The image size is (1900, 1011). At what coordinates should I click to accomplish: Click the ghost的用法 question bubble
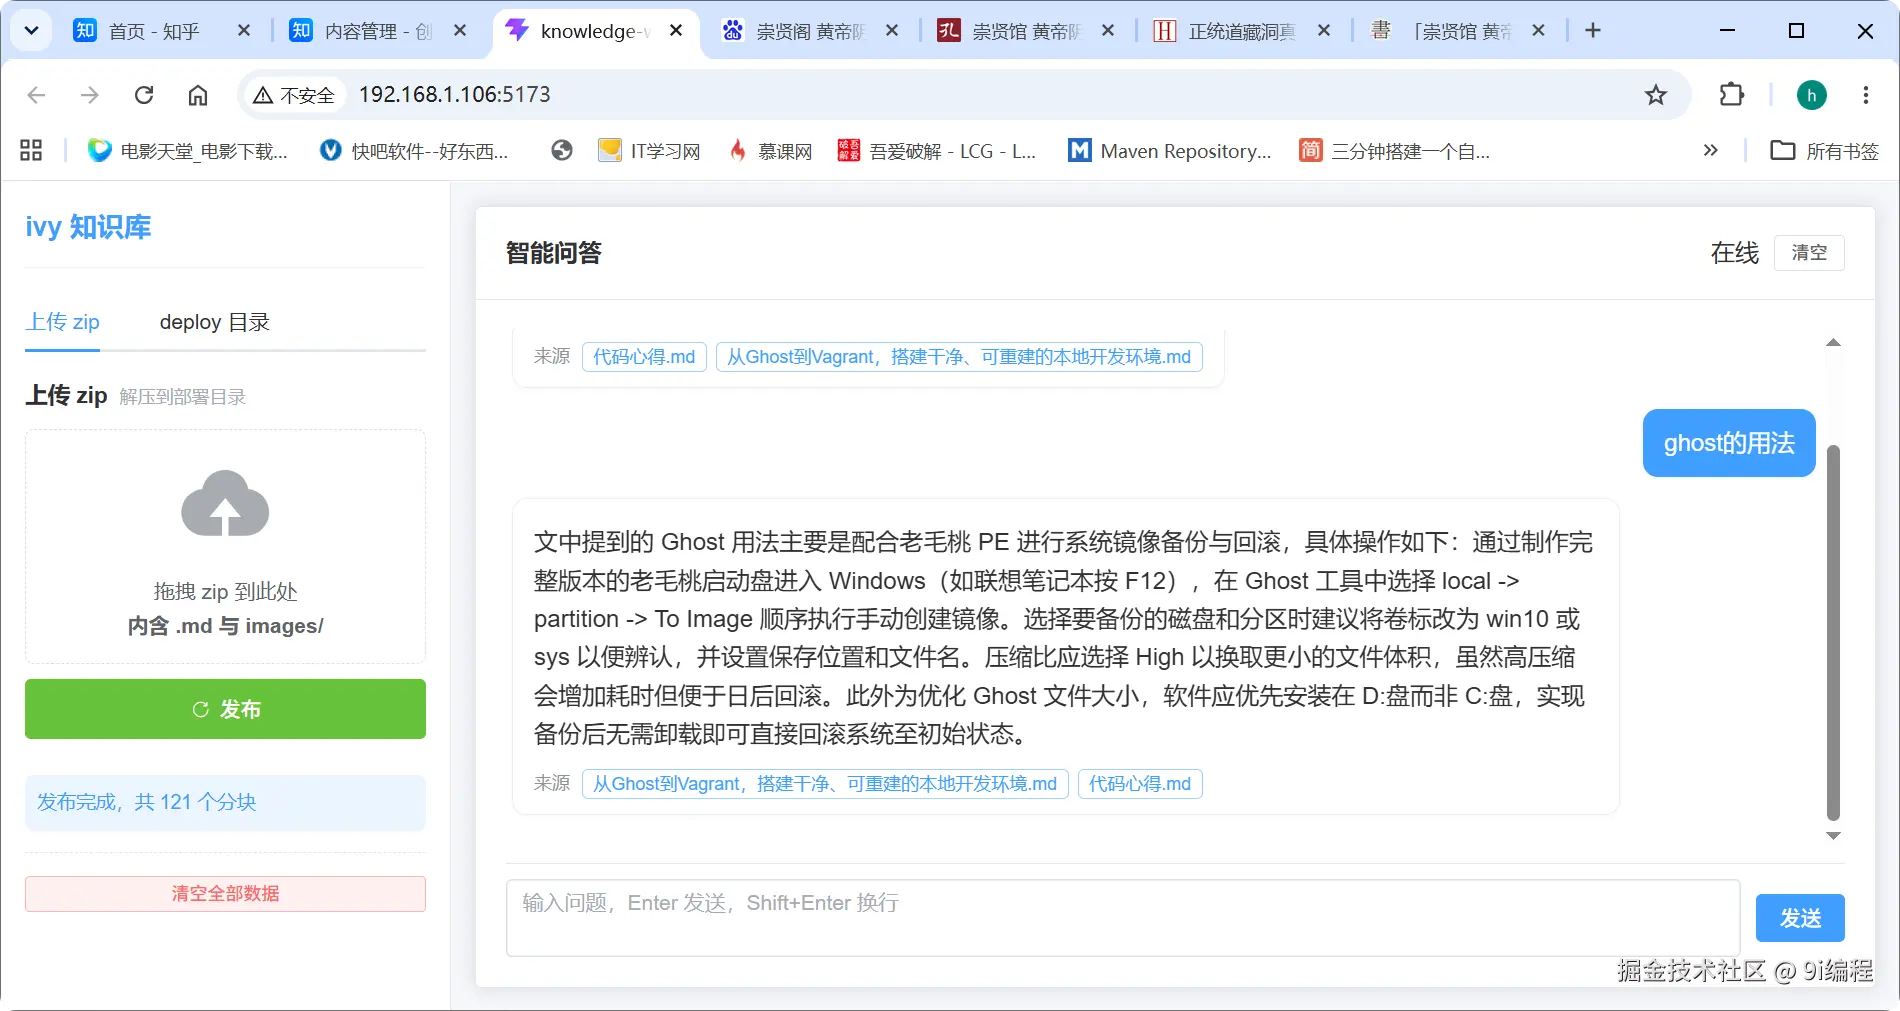point(1729,443)
